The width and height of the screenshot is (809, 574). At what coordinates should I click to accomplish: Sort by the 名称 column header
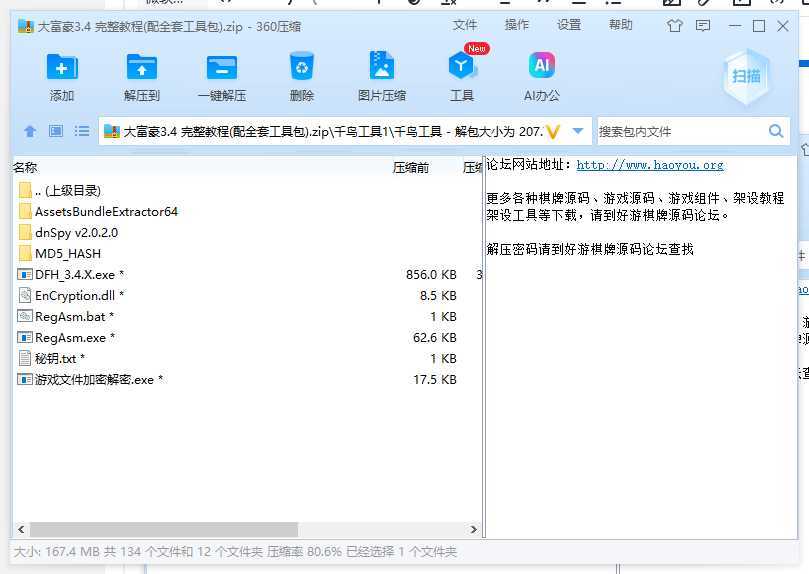[25, 168]
